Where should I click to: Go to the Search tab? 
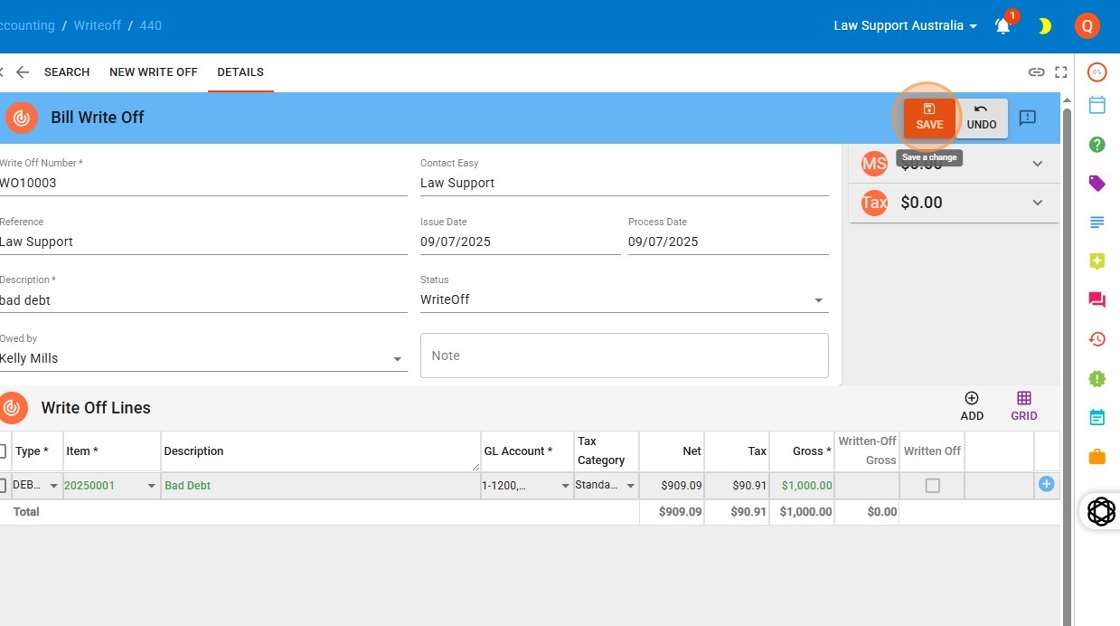[67, 72]
